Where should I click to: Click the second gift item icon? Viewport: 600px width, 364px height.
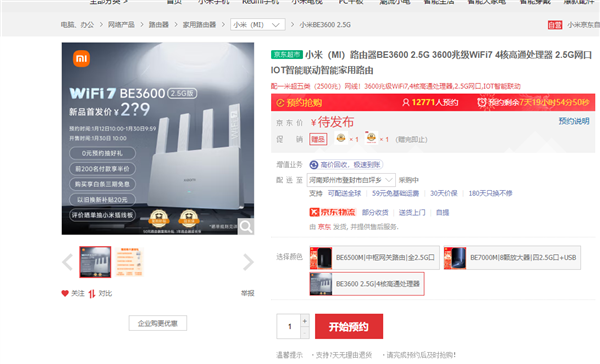coord(371,138)
